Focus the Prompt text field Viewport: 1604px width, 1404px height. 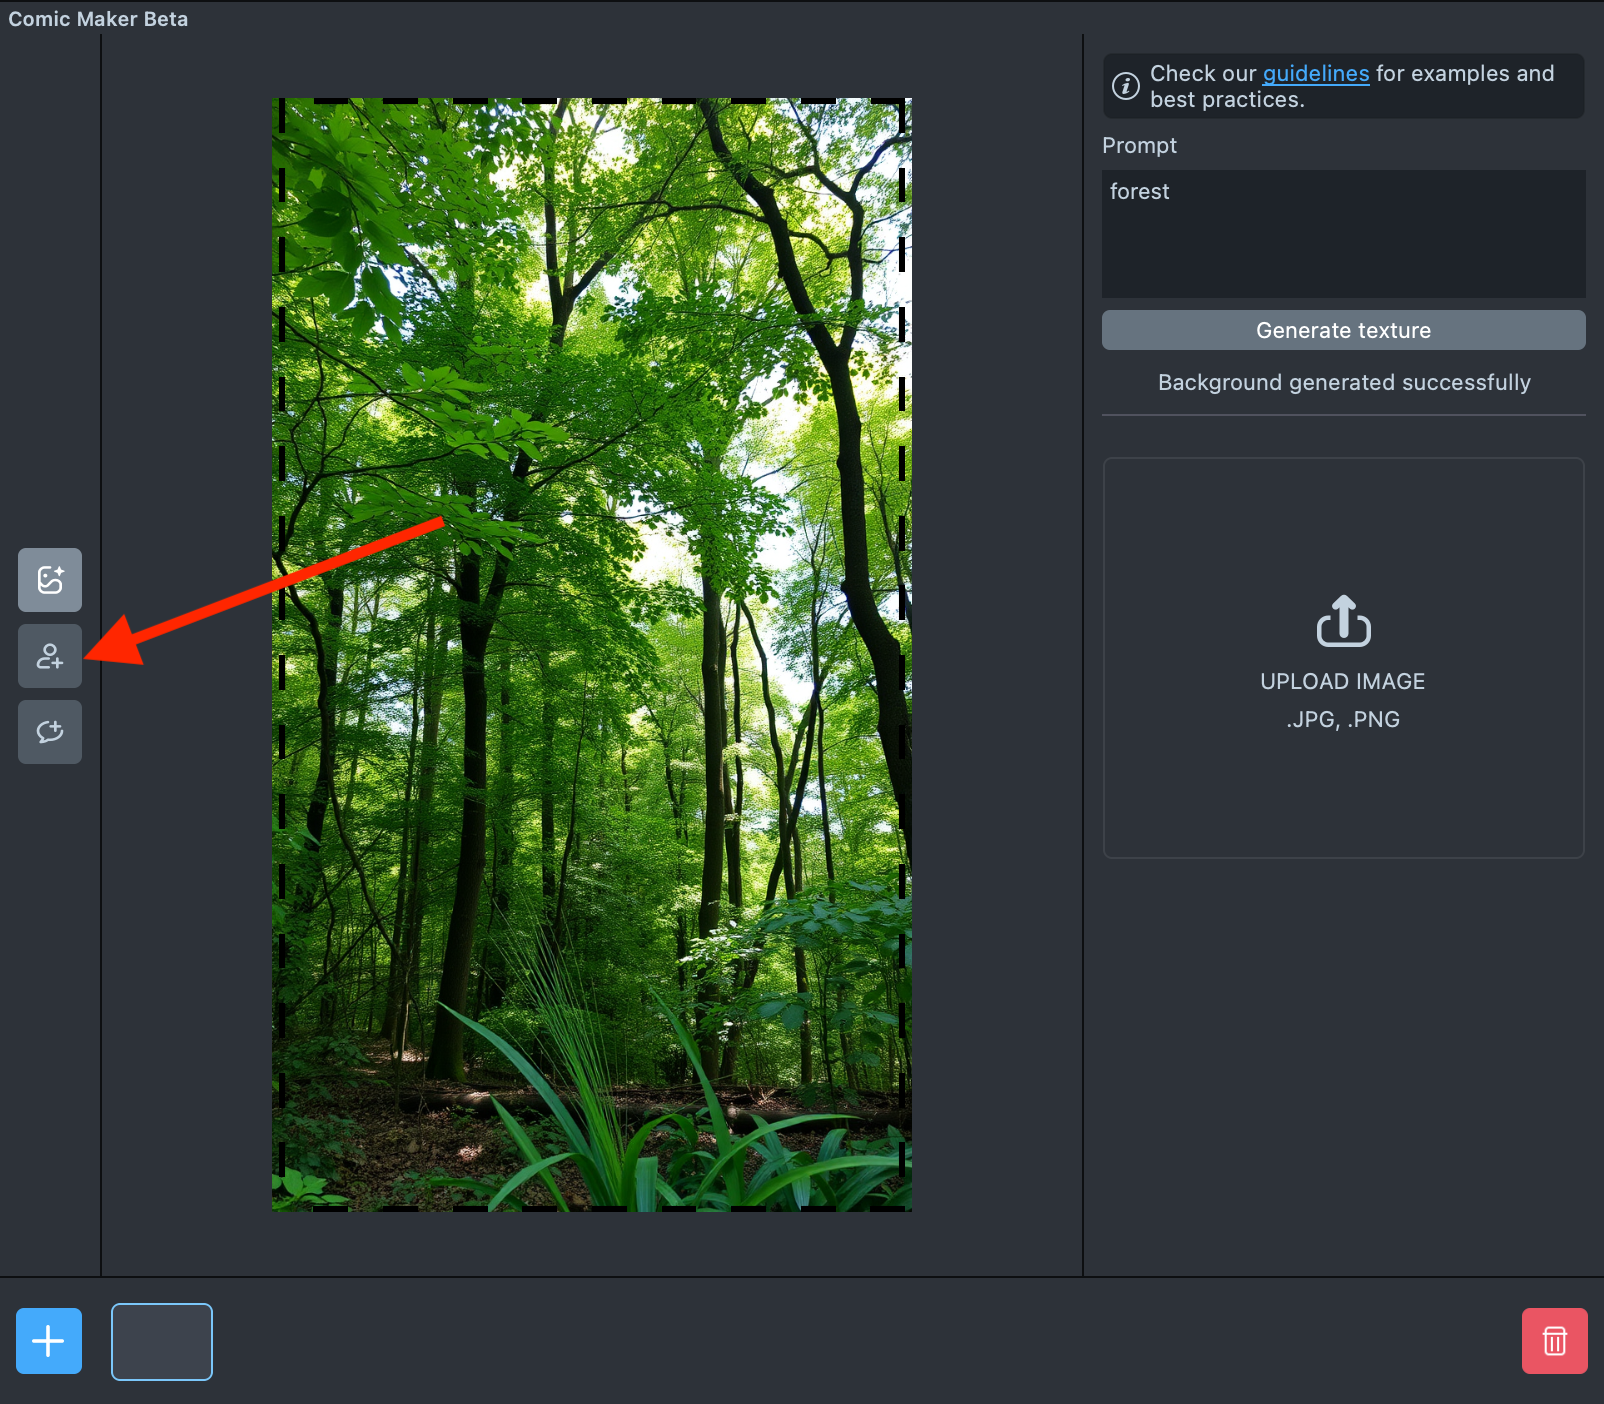click(x=1343, y=245)
